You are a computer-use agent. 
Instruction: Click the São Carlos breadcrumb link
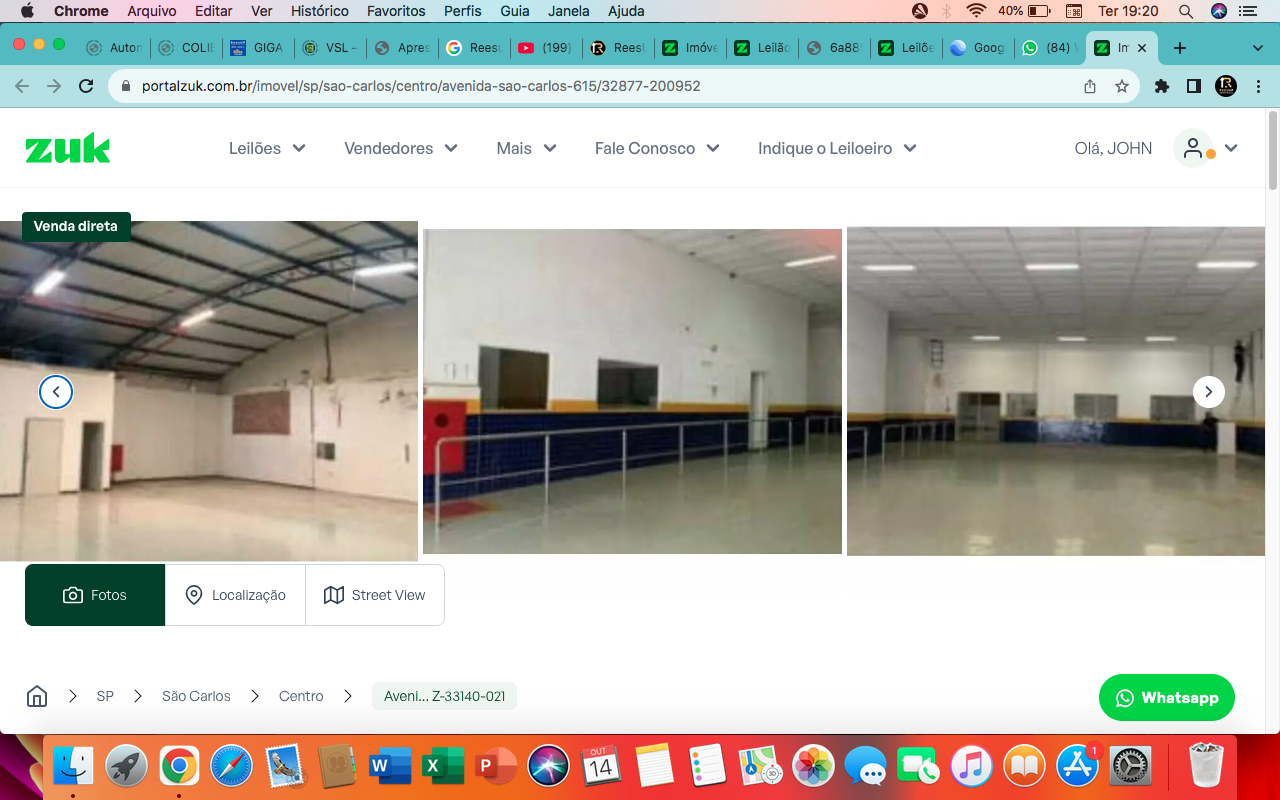pos(196,695)
